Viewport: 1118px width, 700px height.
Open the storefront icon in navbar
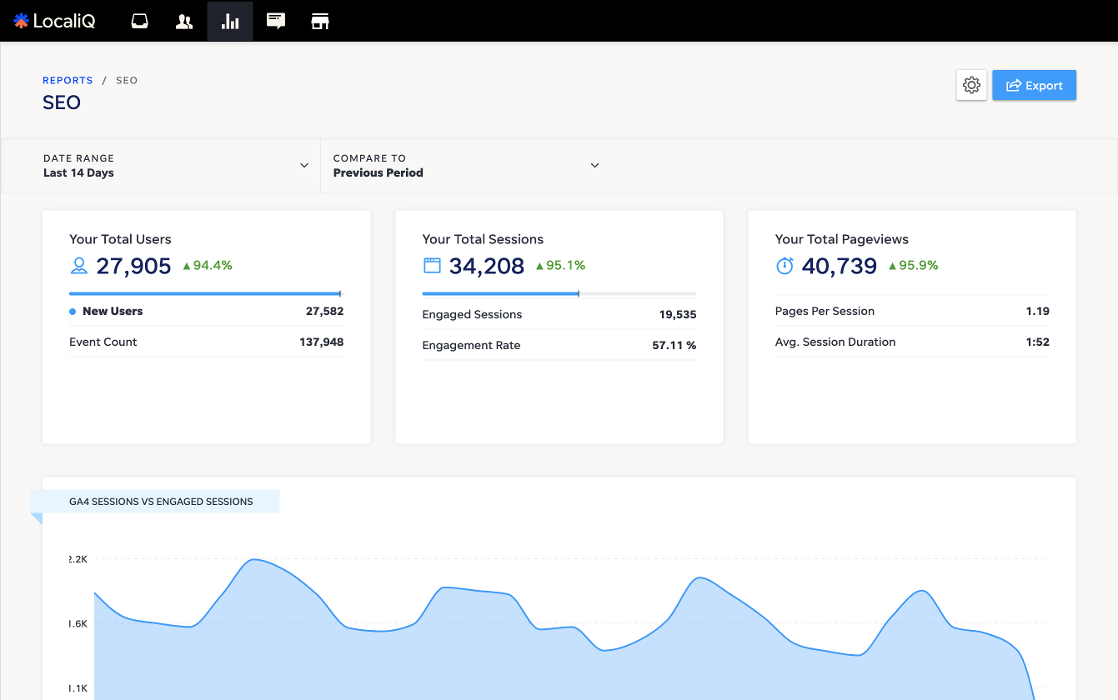320,21
